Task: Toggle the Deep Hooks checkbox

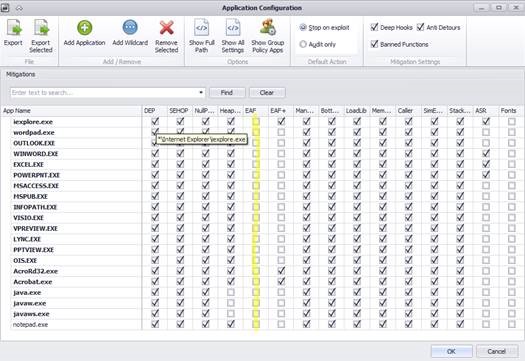Action: point(374,27)
